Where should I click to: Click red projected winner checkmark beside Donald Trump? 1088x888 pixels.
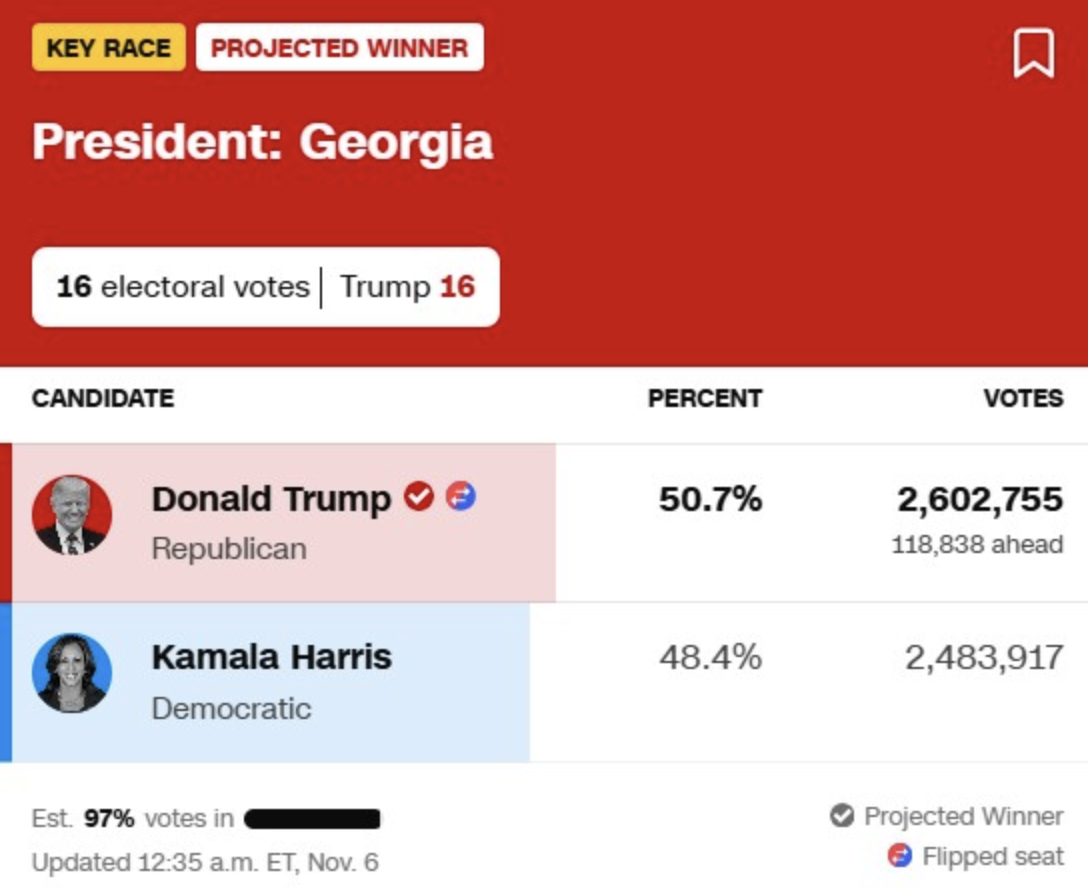pos(419,496)
